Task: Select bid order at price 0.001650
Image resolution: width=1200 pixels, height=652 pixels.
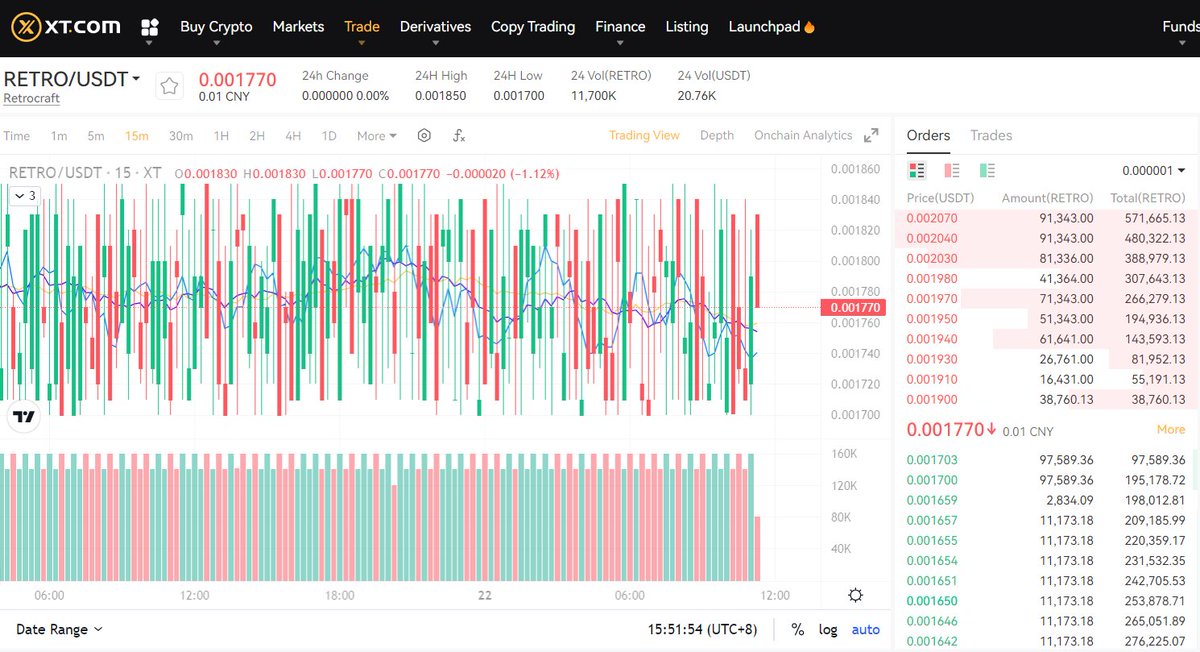Action: pyautogui.click(x=1046, y=601)
